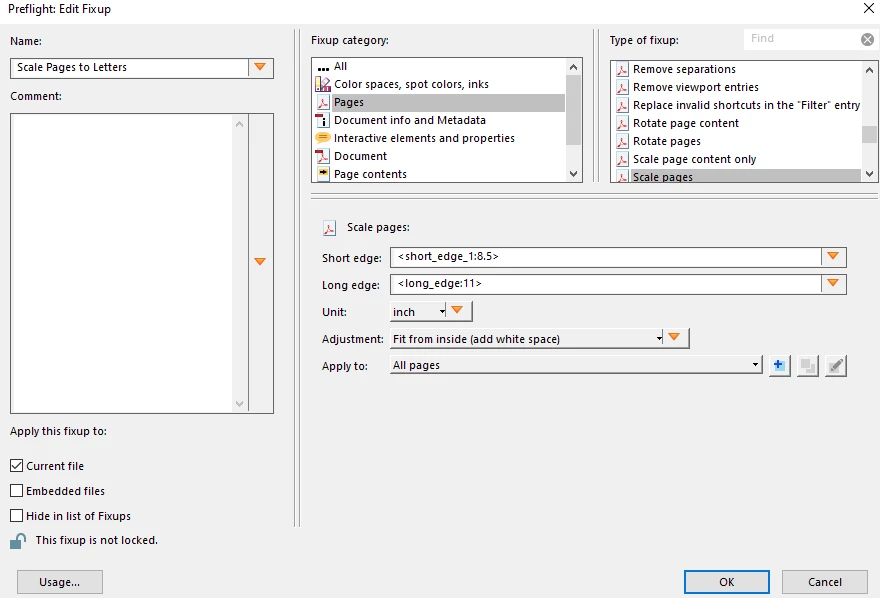The width and height of the screenshot is (880, 598).
Task: Open the Long edge orange variable dropdown
Action: tap(833, 283)
